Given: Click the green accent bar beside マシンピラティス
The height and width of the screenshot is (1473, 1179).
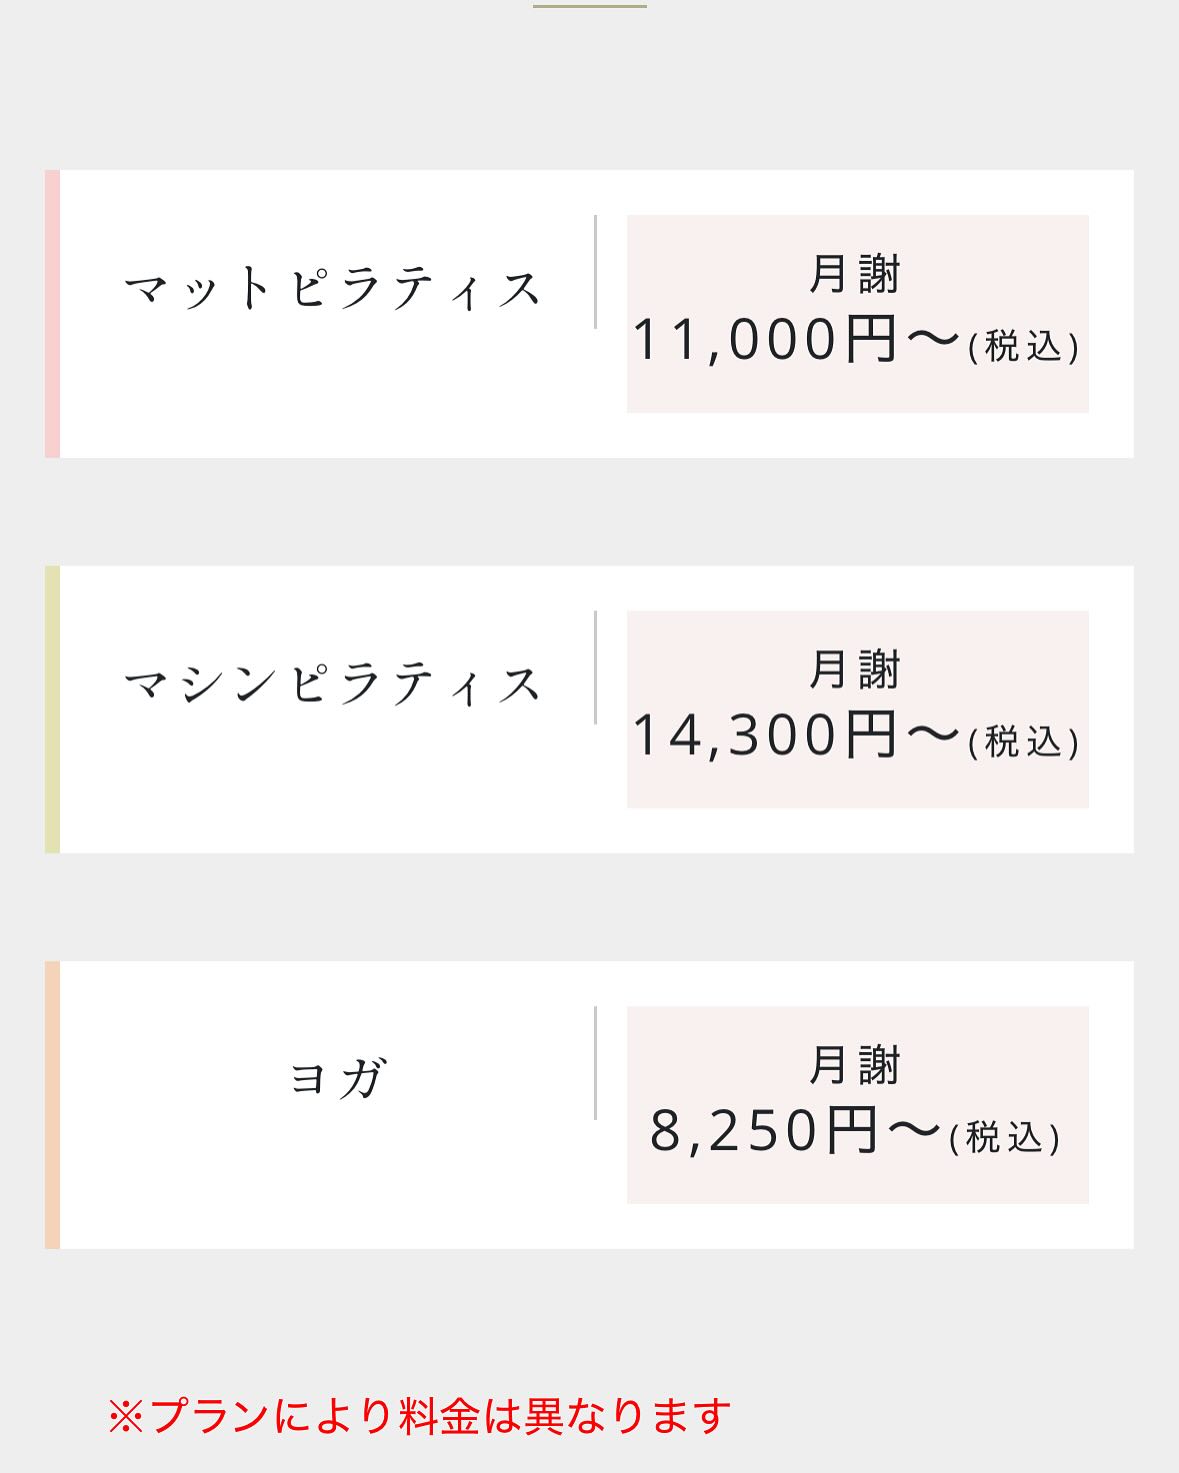Looking at the screenshot, I should tap(52, 710).
